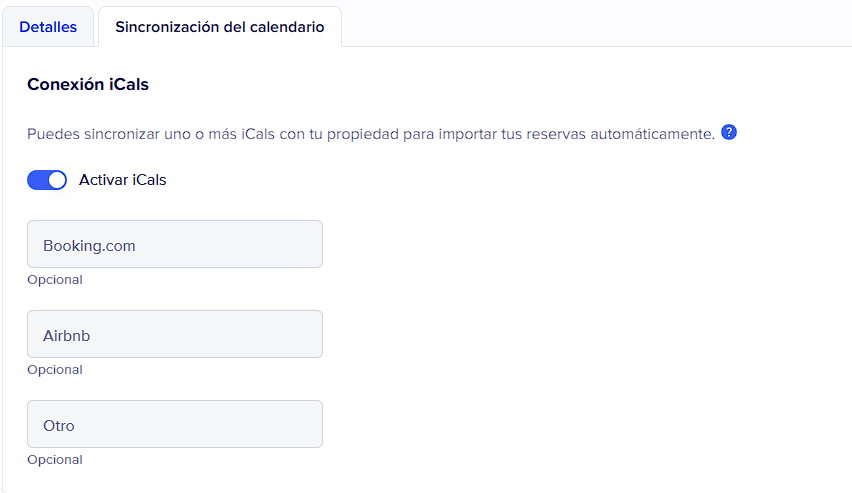Click "Opcional" hint below the Booking.com field
Screen dimensions: 852x493
[x=55, y=280]
